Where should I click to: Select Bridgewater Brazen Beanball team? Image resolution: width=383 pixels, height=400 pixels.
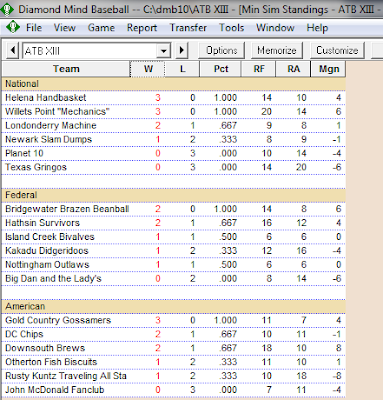[x=67, y=209]
